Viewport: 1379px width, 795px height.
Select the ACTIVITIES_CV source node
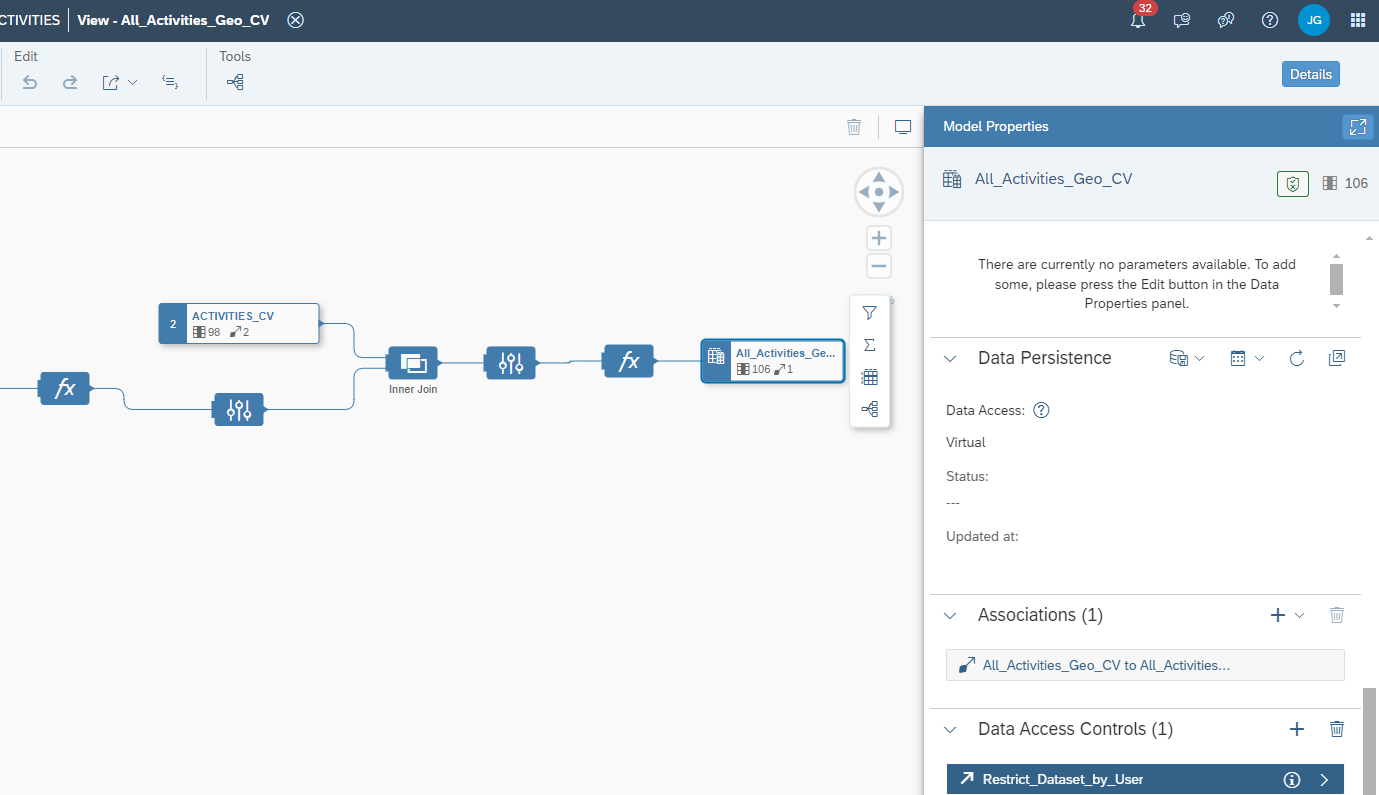pos(240,322)
